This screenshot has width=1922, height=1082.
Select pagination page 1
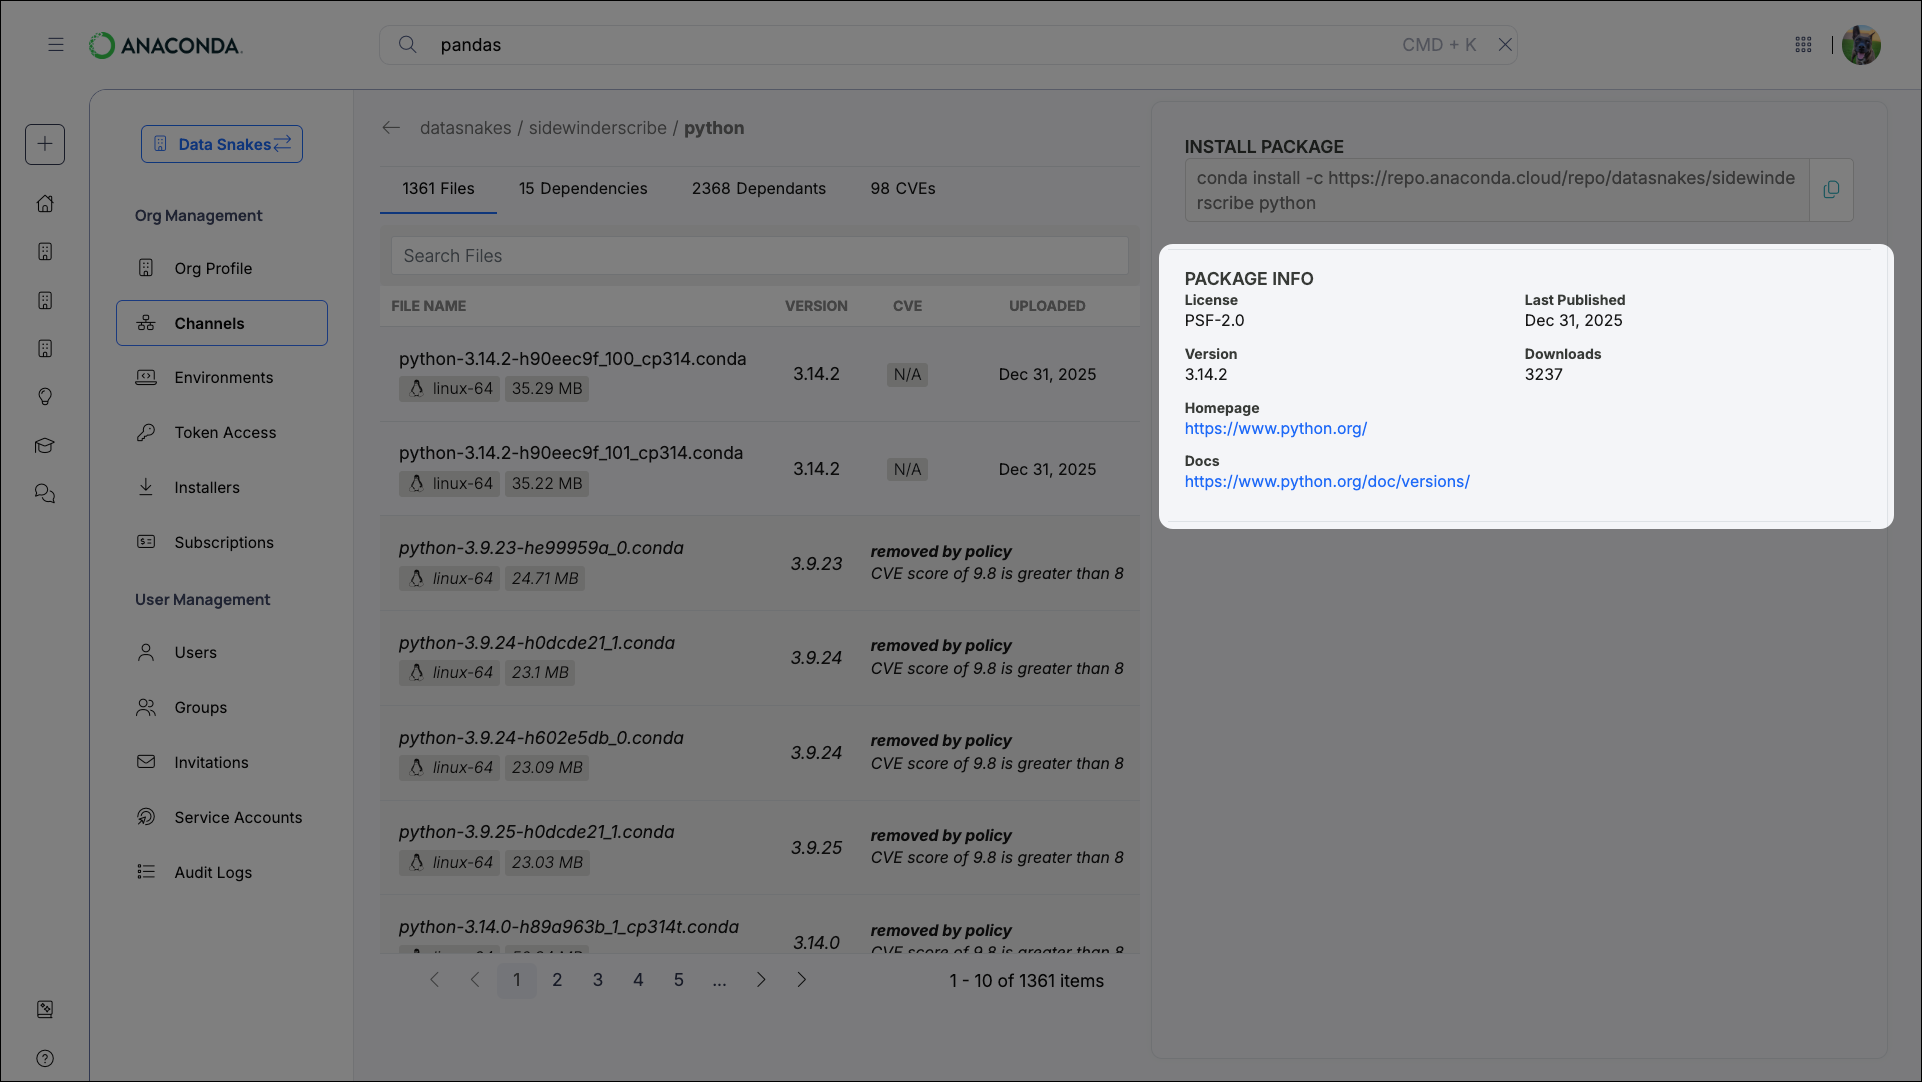(517, 980)
